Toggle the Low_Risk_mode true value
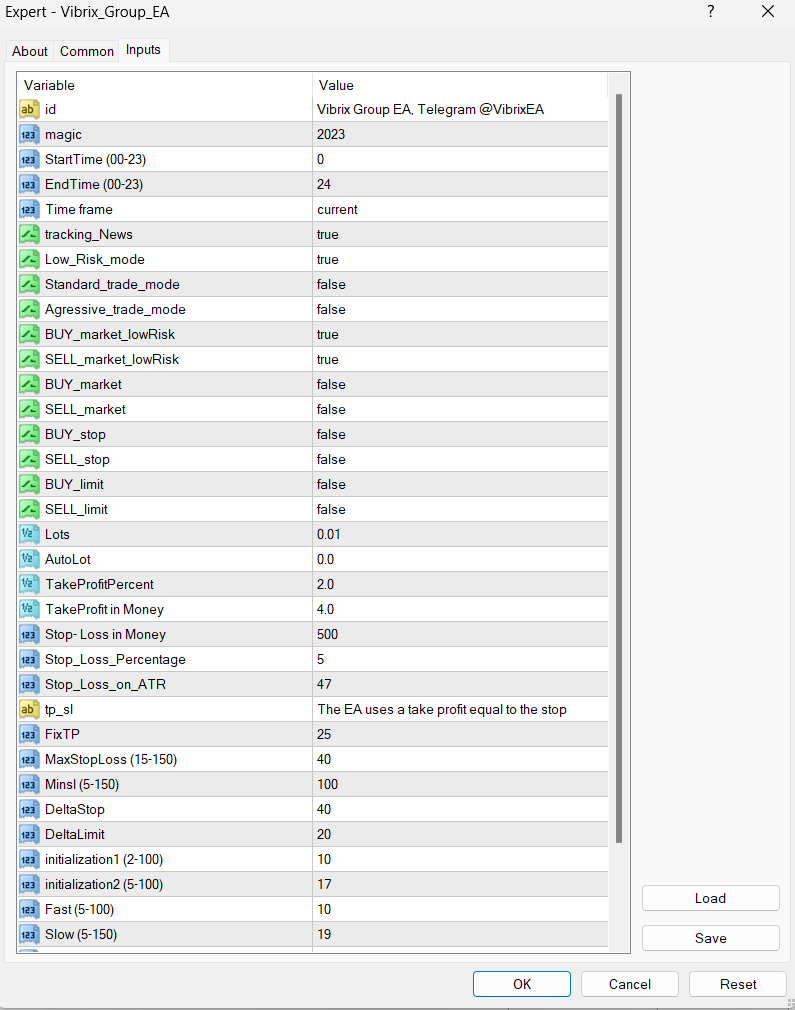The height and width of the screenshot is (1010, 795). 460,259
